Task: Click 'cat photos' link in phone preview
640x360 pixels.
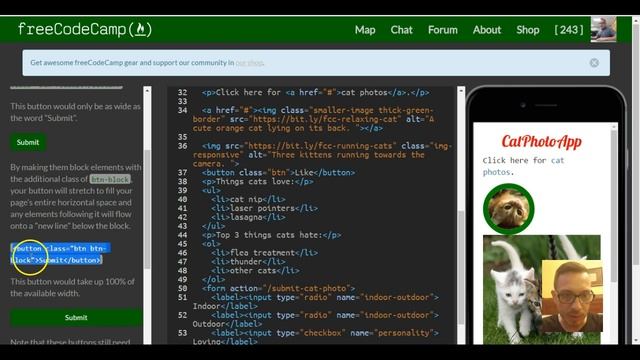Action: click(523, 166)
